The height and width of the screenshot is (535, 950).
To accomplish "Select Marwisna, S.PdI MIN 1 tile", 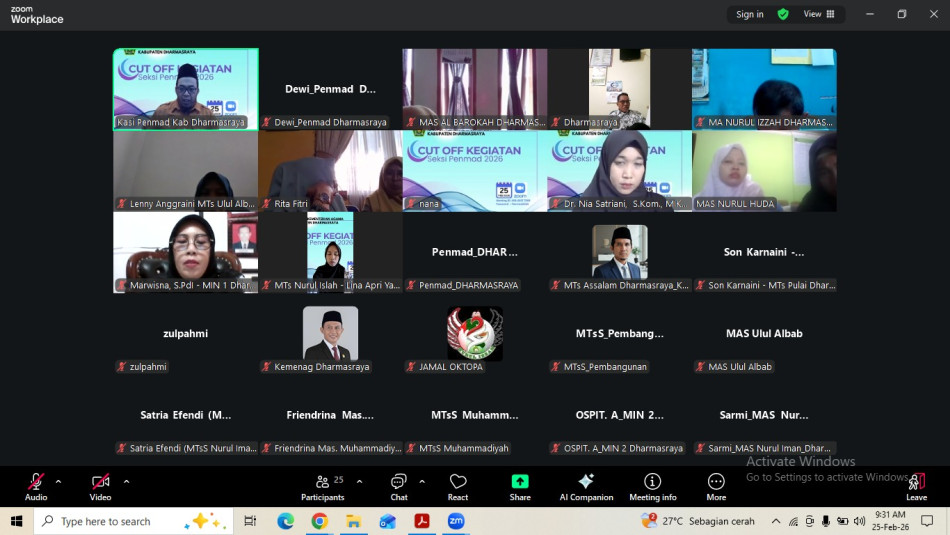I will (185, 252).
